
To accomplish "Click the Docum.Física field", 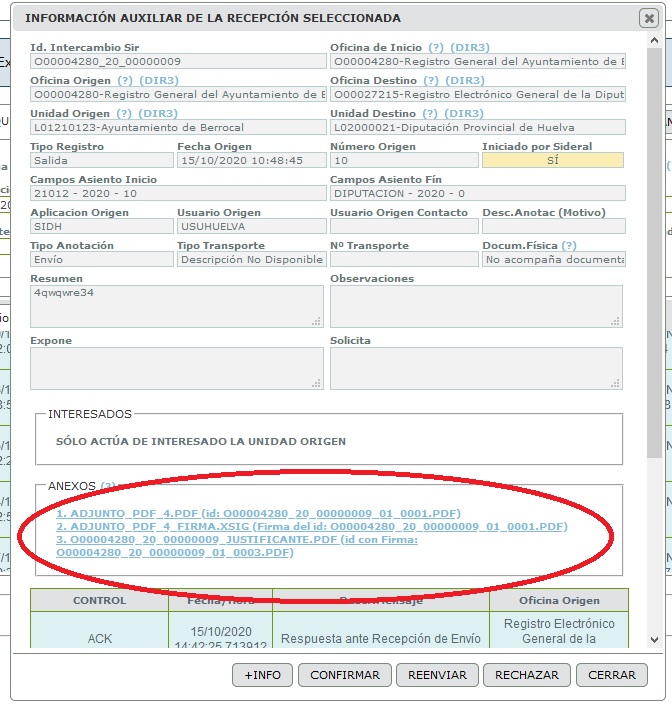I will click(553, 259).
